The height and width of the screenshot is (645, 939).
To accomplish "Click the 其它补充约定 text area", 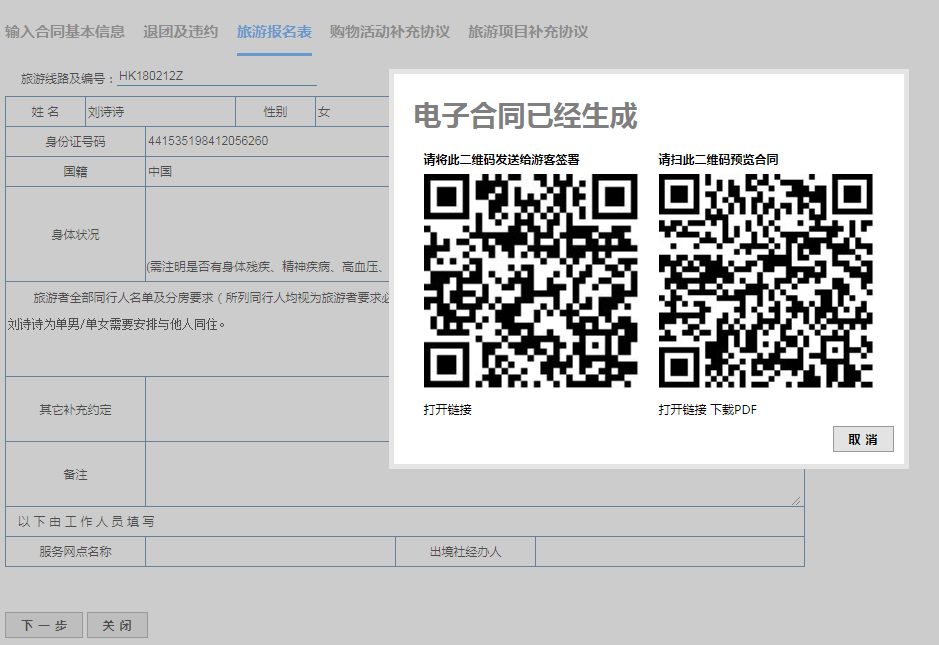I will pos(268,410).
